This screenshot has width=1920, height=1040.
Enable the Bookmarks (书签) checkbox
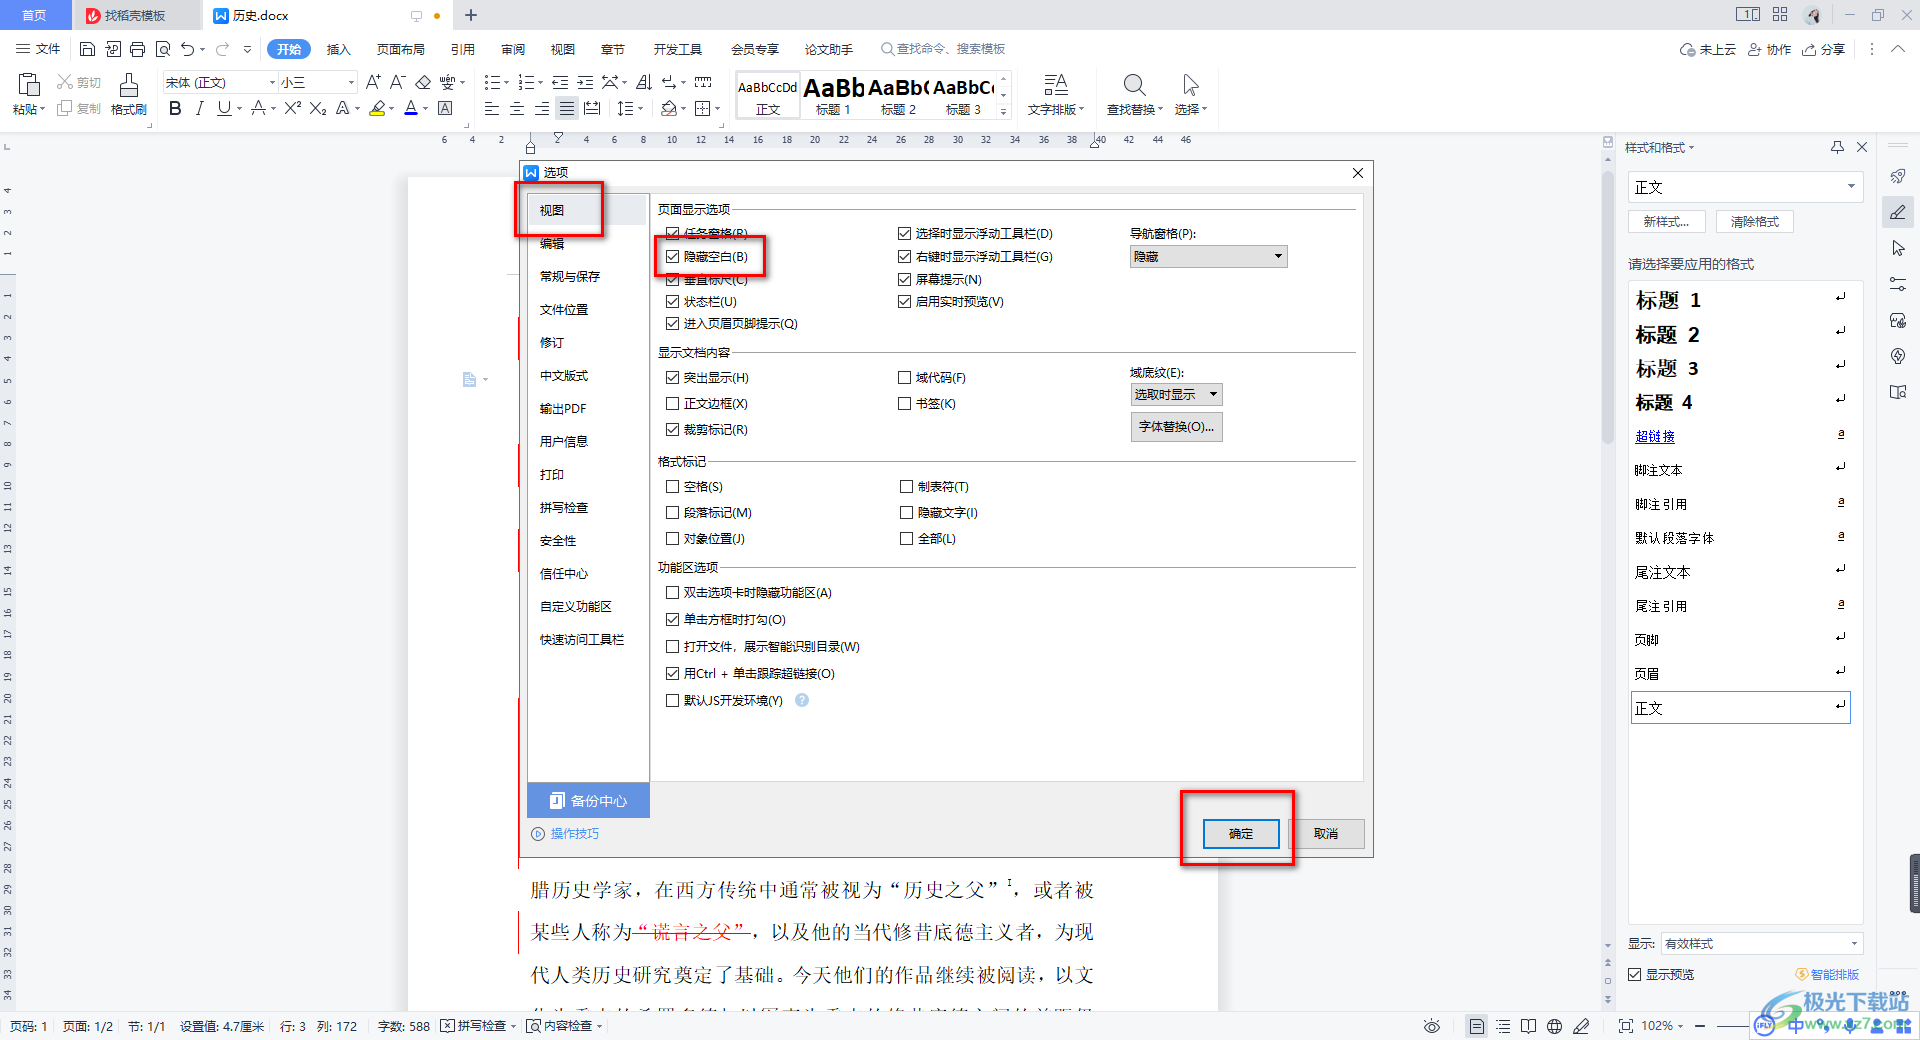click(905, 404)
